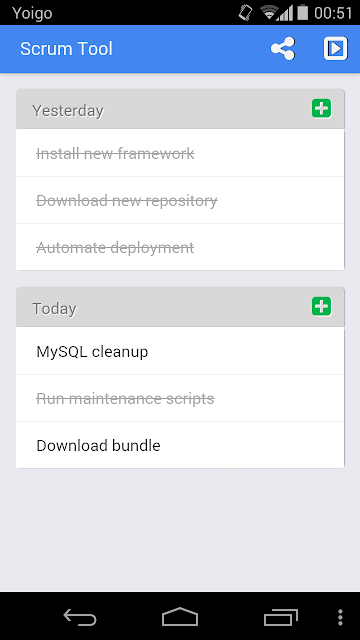Uncheck the Run maintenance scripts task

pos(180,398)
